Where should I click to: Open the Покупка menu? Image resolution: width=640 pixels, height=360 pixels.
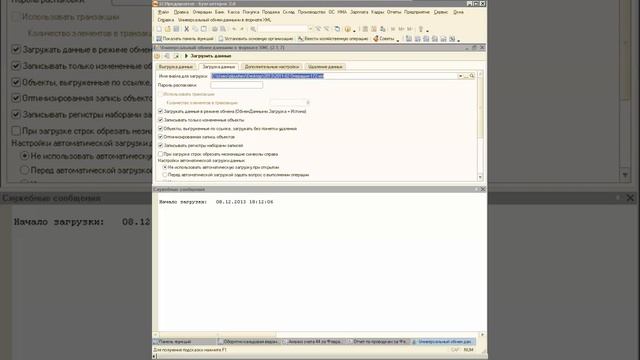[251, 12]
